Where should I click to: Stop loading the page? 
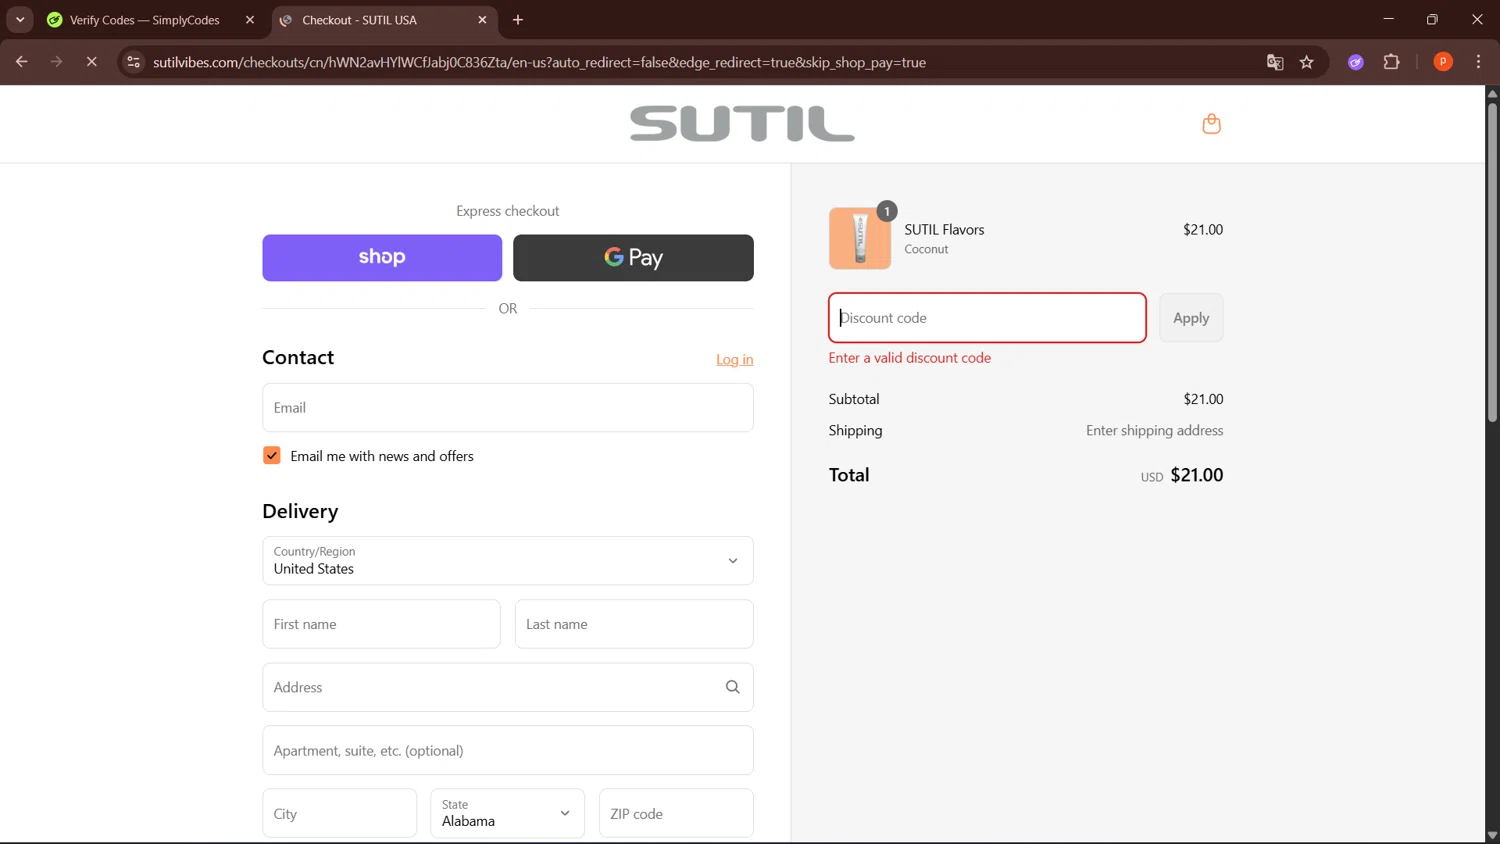click(91, 62)
